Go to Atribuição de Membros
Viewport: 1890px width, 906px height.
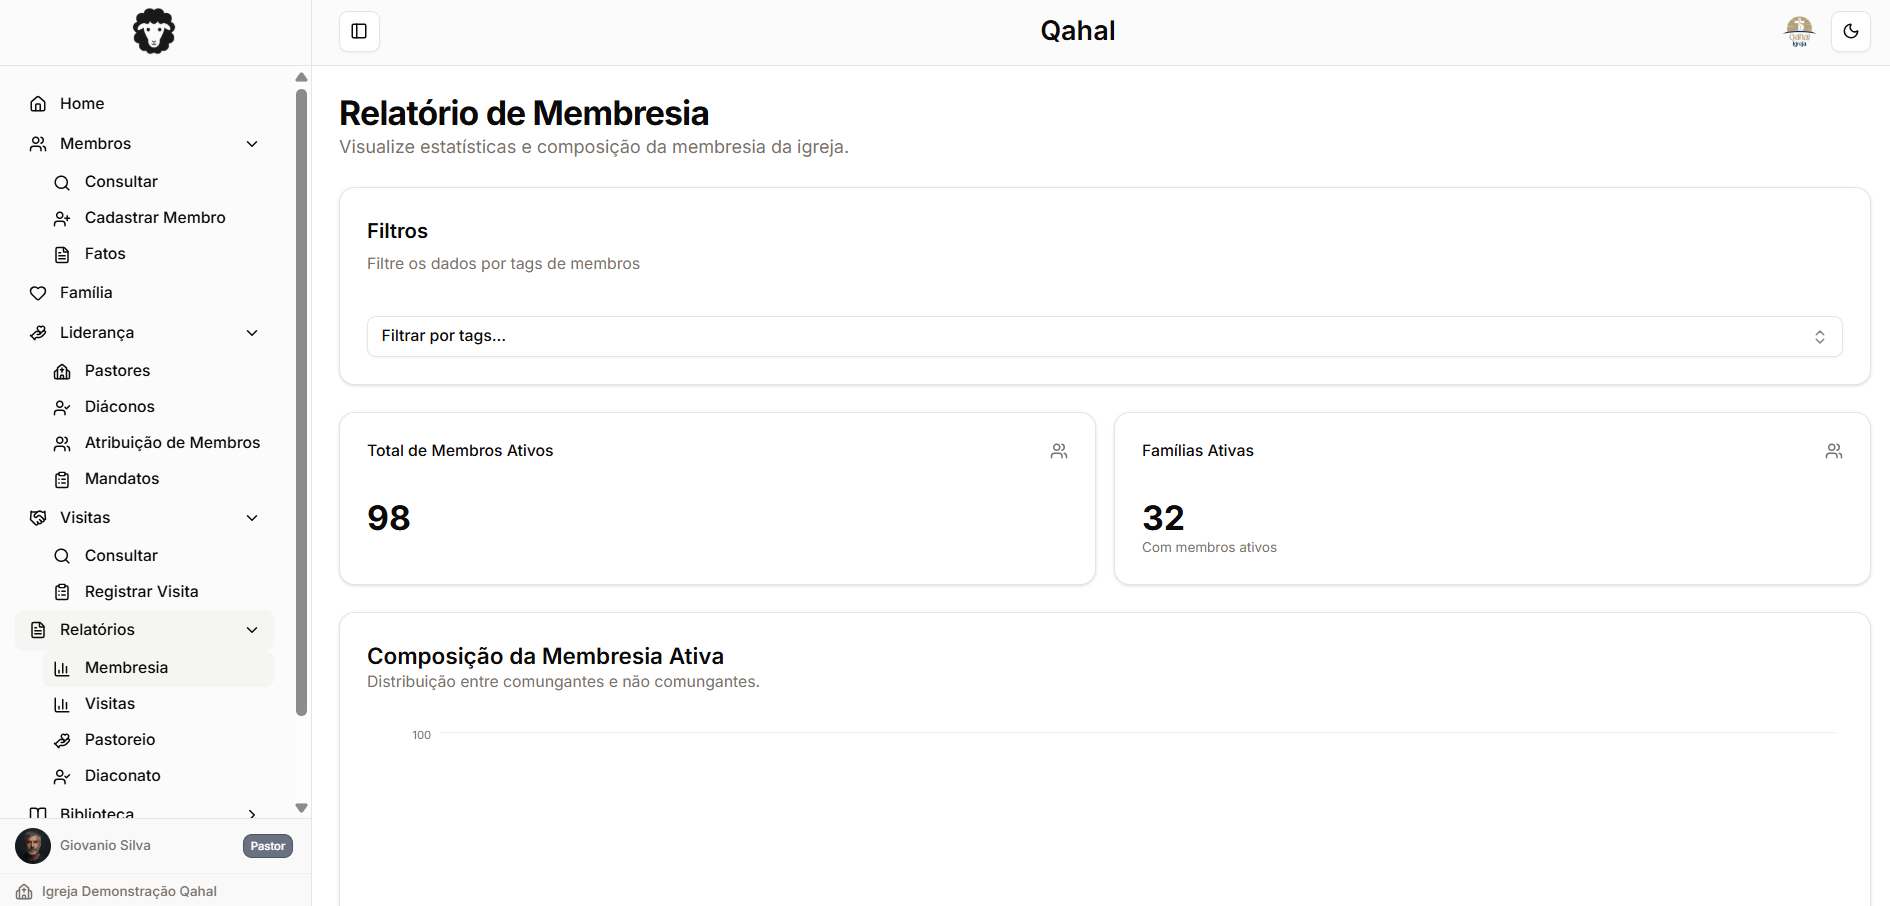click(x=172, y=443)
